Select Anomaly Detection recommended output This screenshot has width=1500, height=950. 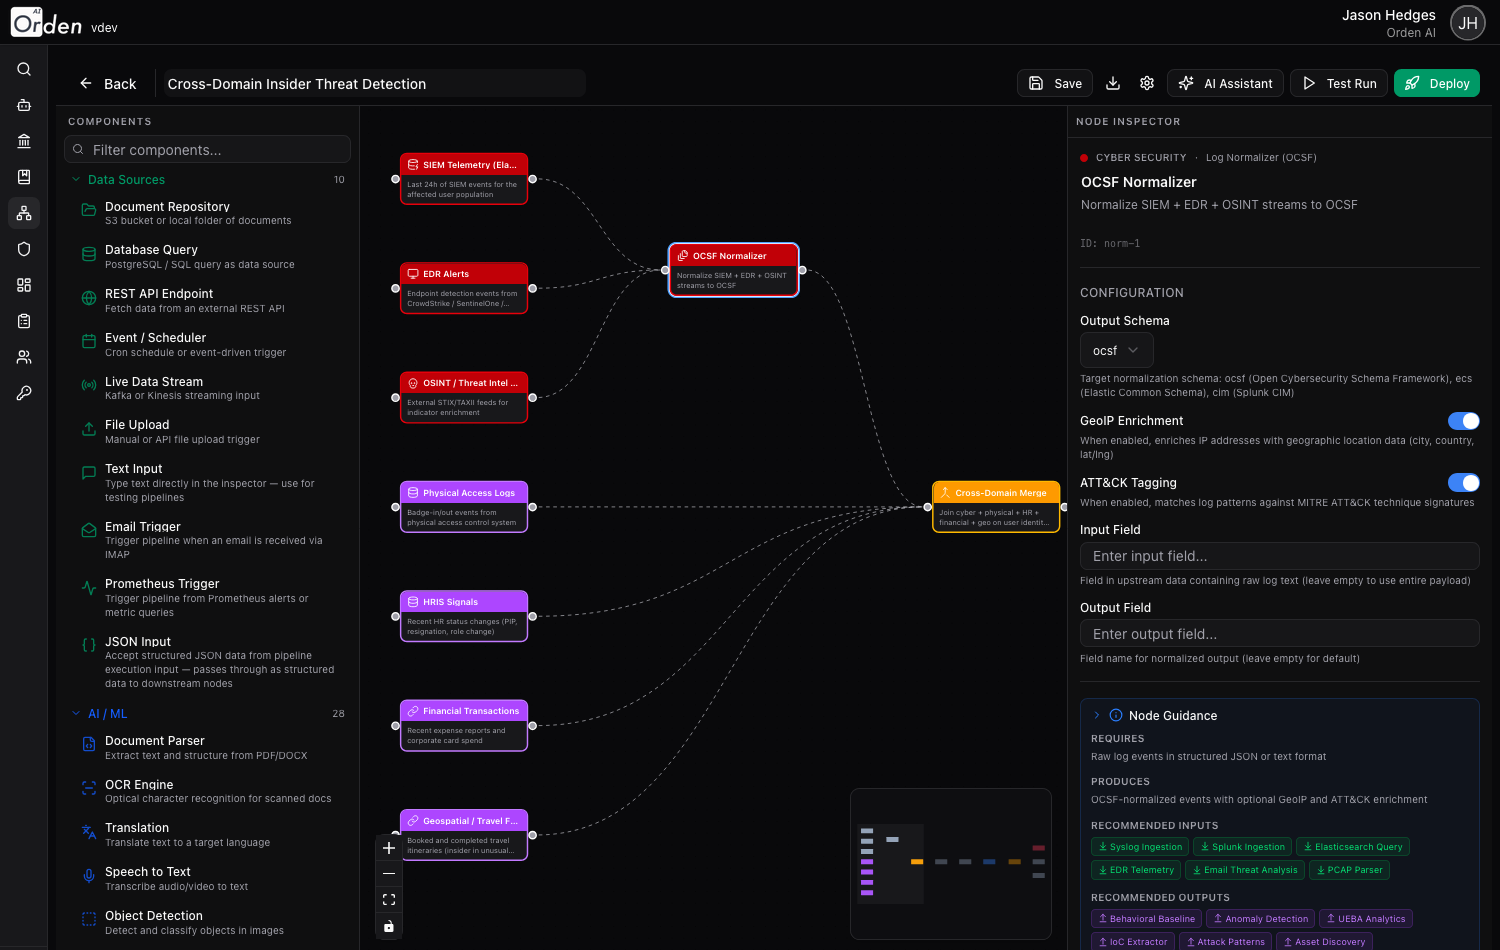coord(1260,919)
